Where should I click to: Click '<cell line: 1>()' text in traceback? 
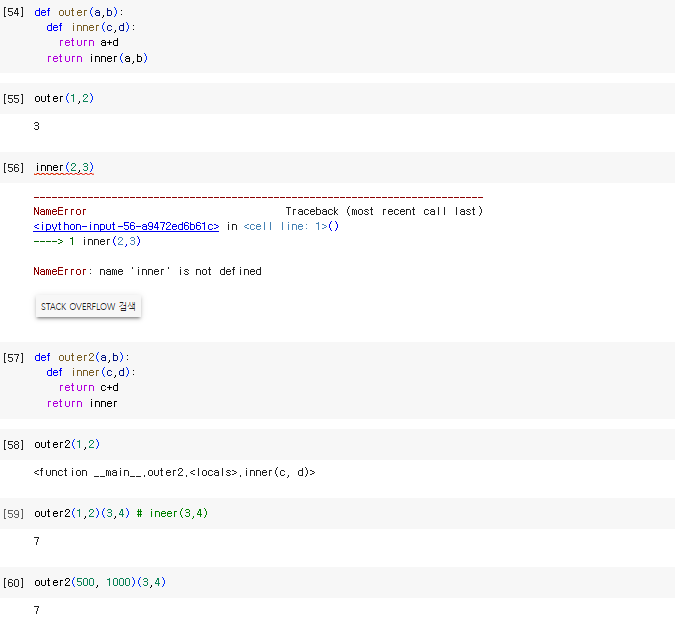pyautogui.click(x=291, y=226)
